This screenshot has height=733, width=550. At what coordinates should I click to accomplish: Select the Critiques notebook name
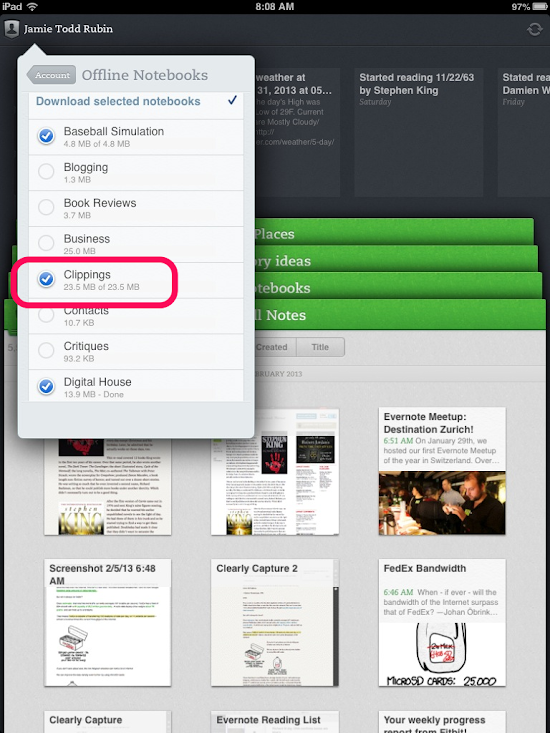coord(86,346)
